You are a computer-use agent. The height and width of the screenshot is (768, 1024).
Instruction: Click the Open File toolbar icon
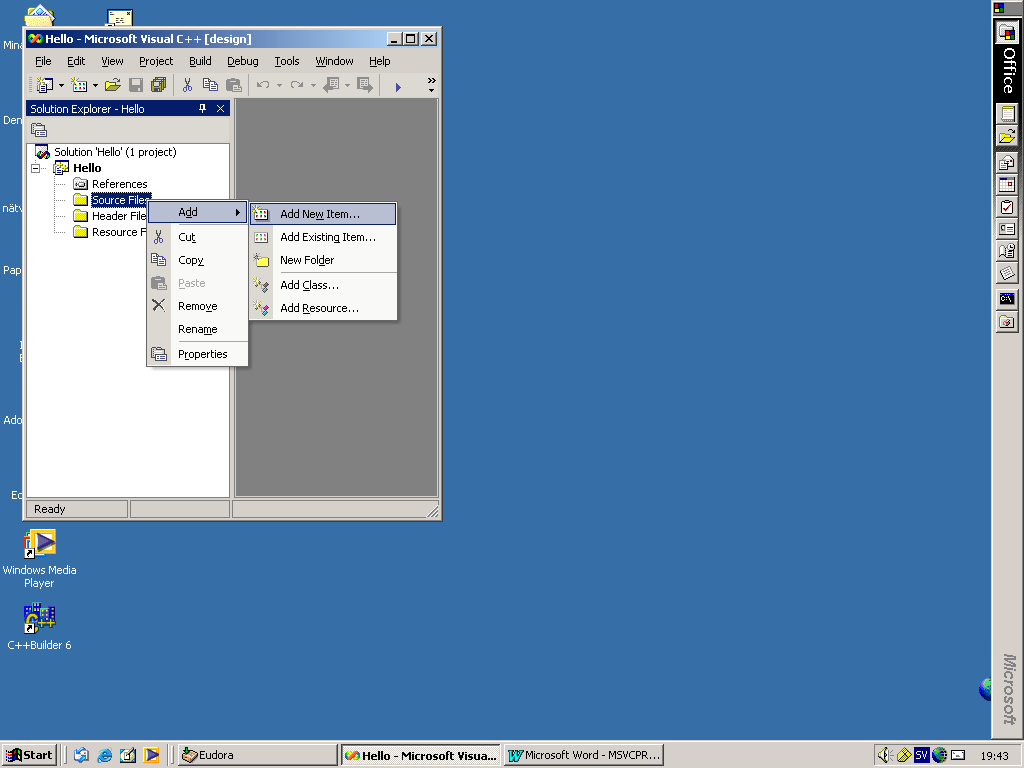coord(113,85)
